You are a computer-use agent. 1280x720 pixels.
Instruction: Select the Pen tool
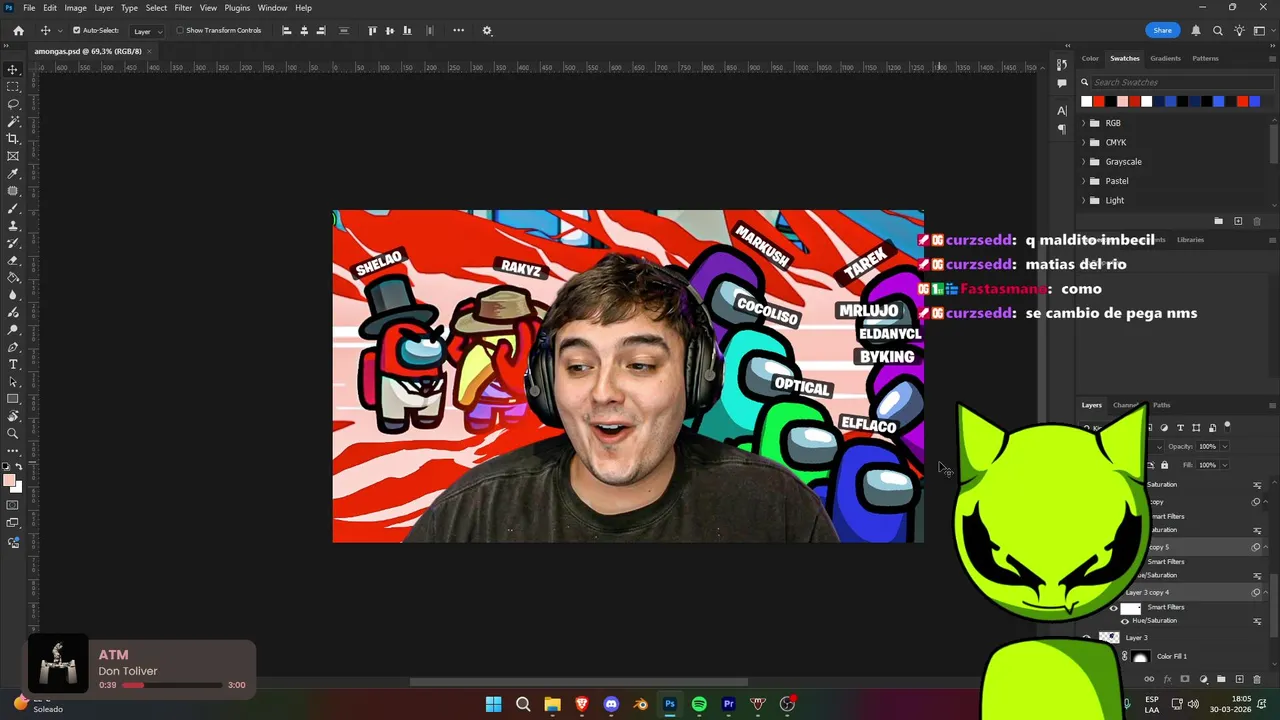[x=13, y=347]
